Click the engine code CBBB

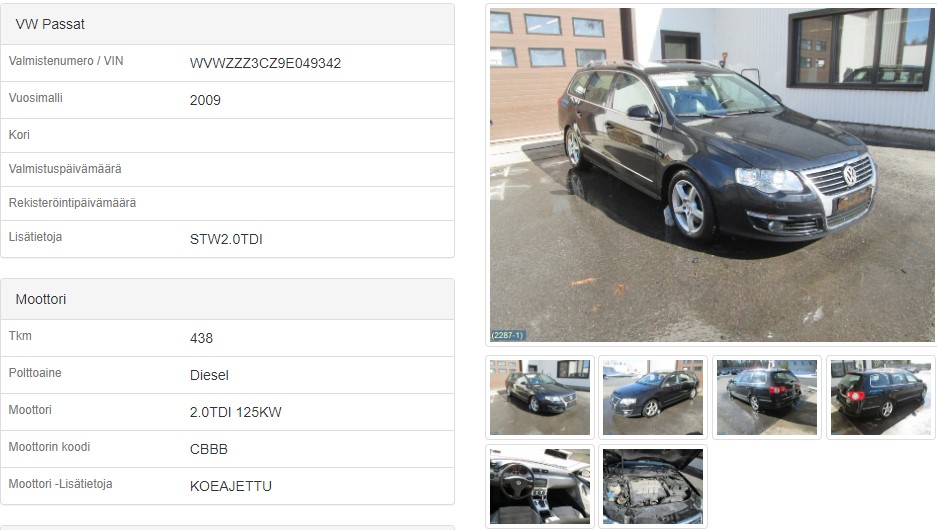[x=209, y=449]
